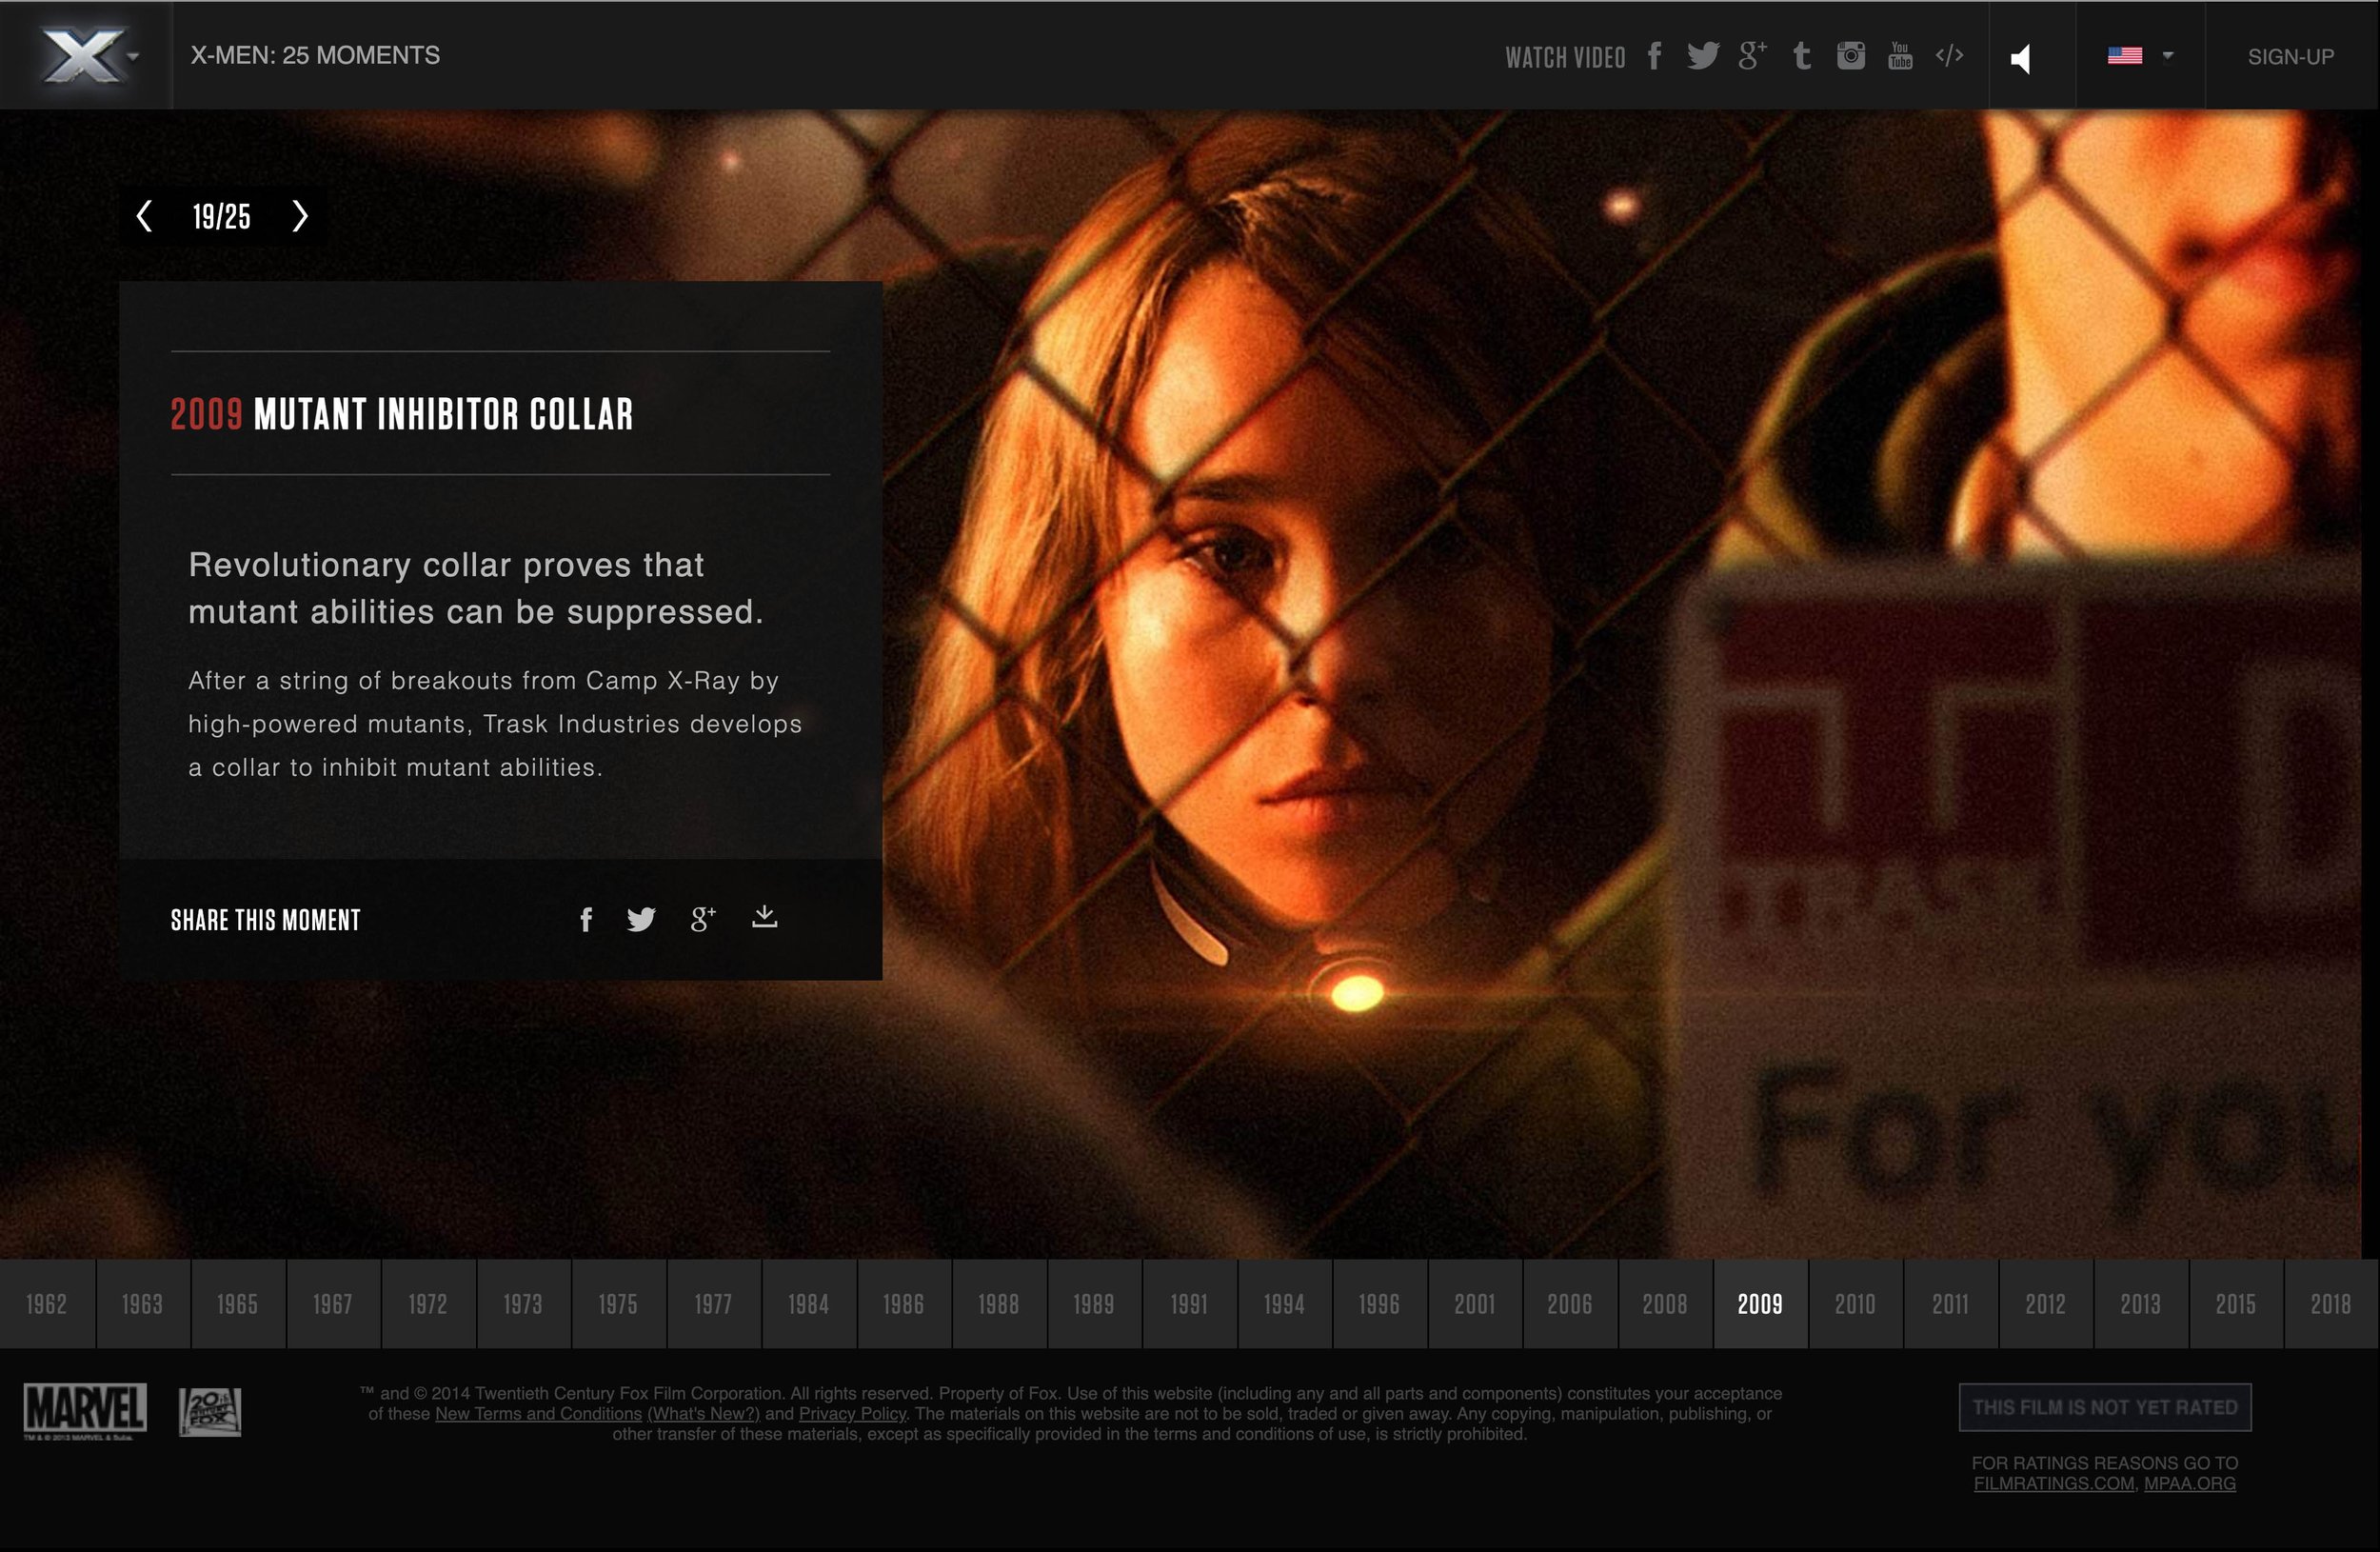
Task: Select 2015 on the timeline
Action: [2236, 1304]
